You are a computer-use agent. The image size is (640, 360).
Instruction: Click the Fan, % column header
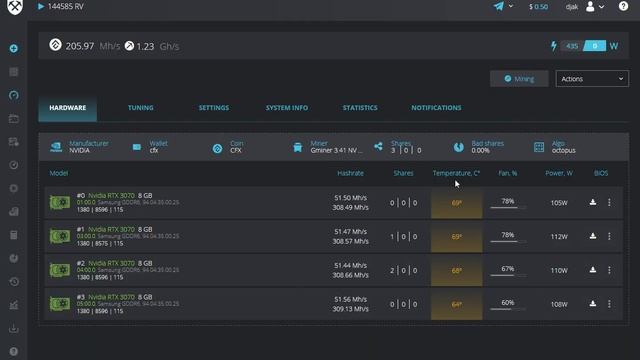tap(508, 173)
